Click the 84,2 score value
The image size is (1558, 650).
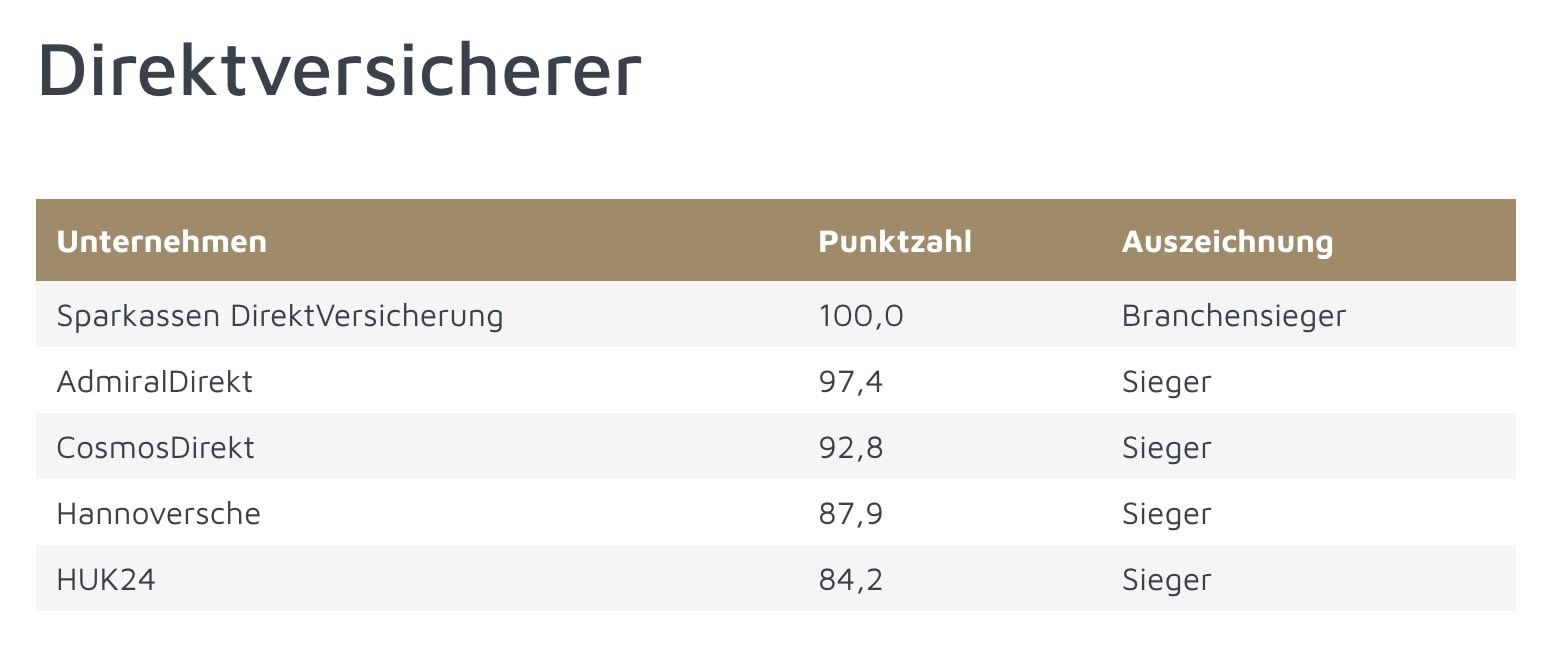click(x=851, y=579)
